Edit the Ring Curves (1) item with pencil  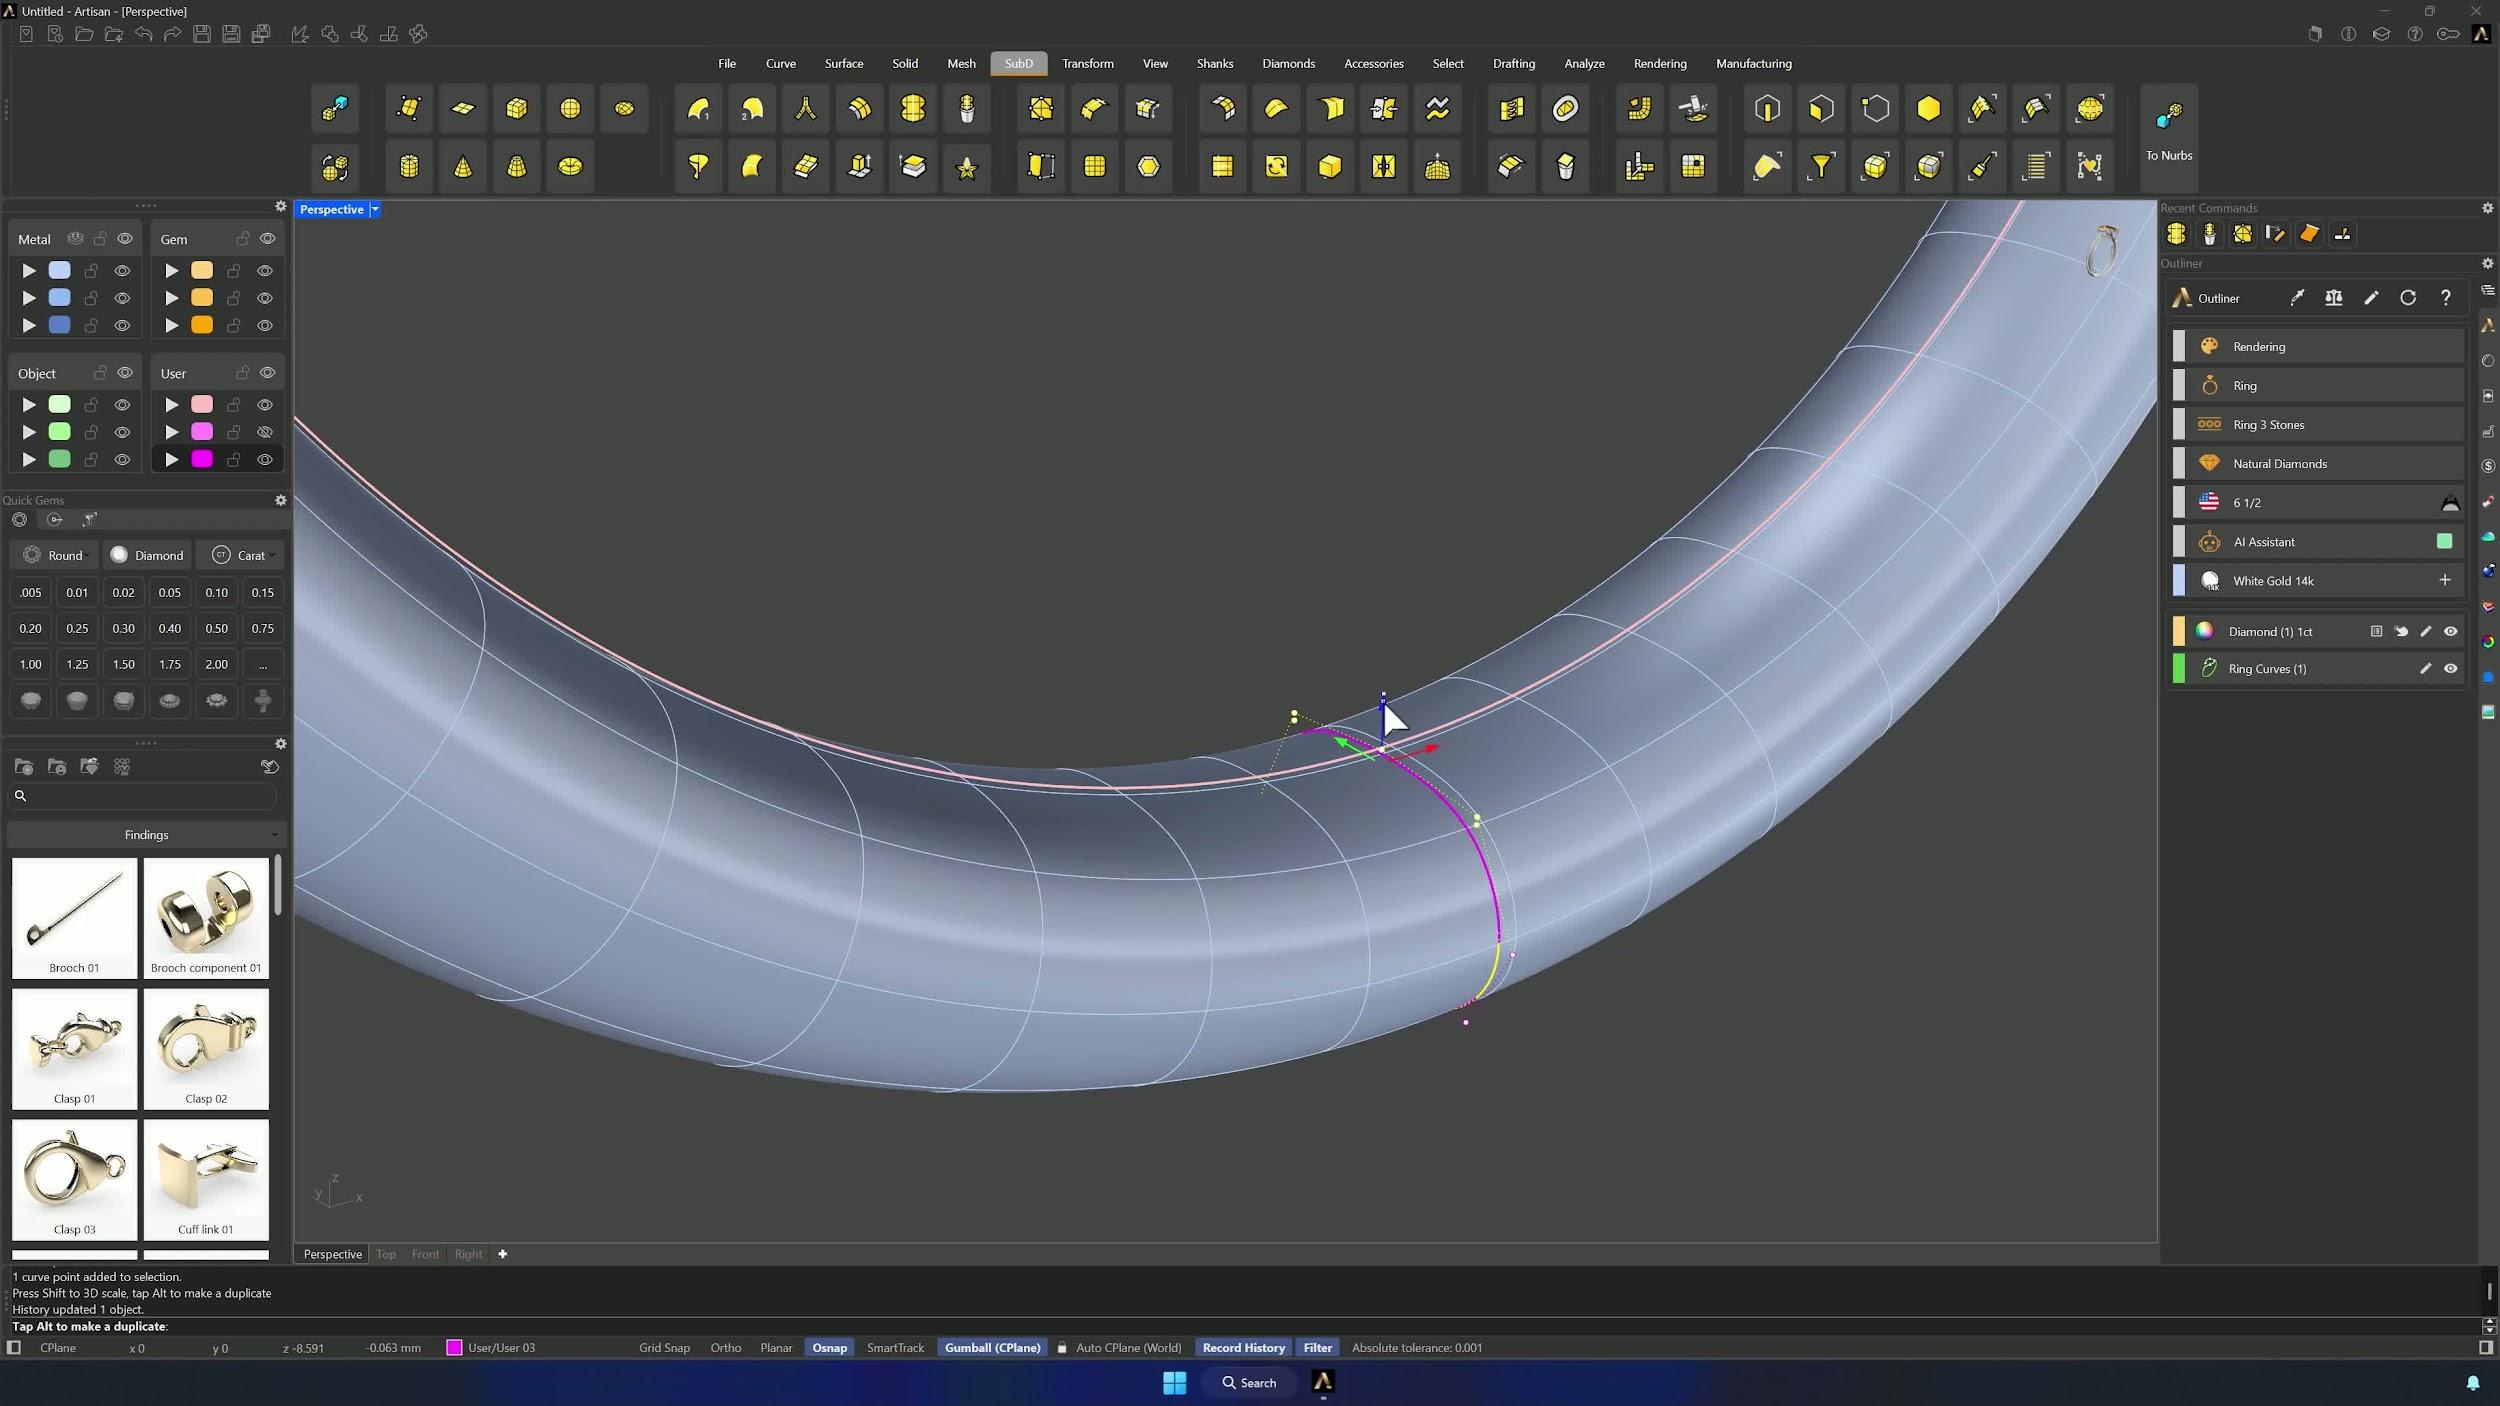(2425, 668)
